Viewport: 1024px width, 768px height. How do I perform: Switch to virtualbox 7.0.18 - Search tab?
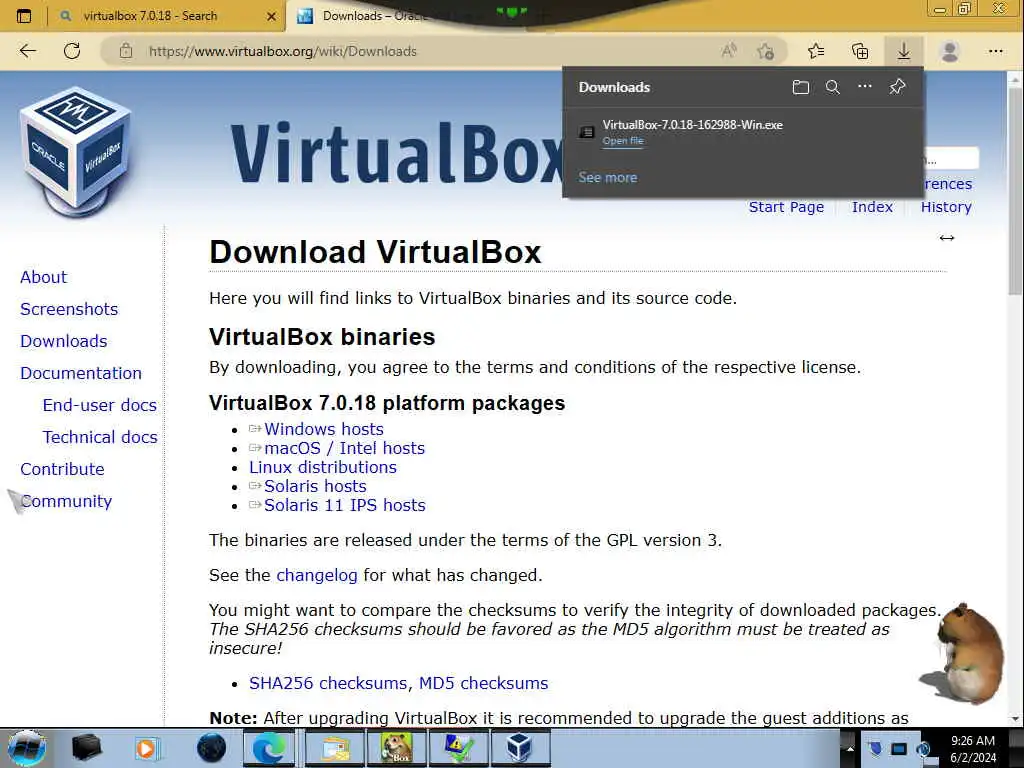150,16
